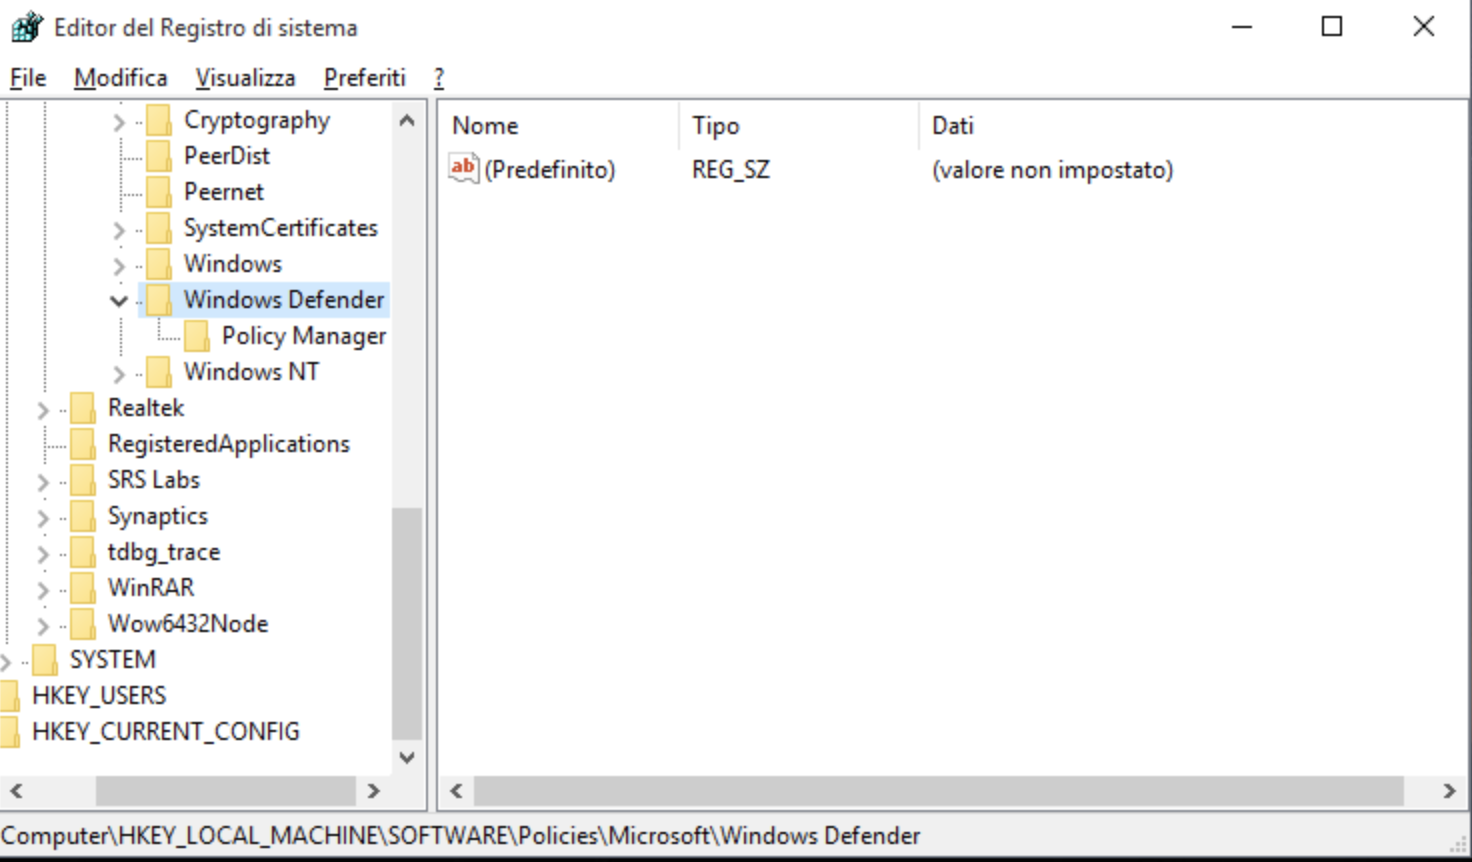Click the values pane horizontal scrollbar thumb
This screenshot has width=1472, height=862.
[939, 791]
